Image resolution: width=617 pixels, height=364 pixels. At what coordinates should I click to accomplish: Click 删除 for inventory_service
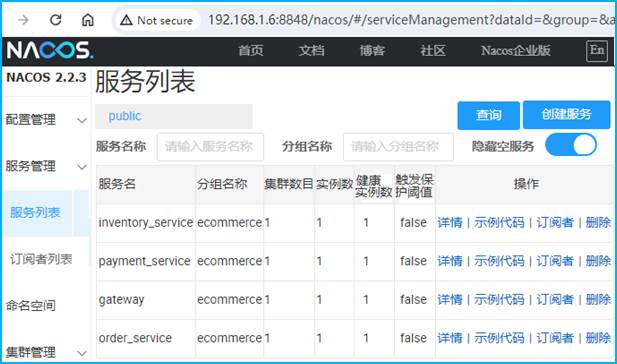coord(598,223)
